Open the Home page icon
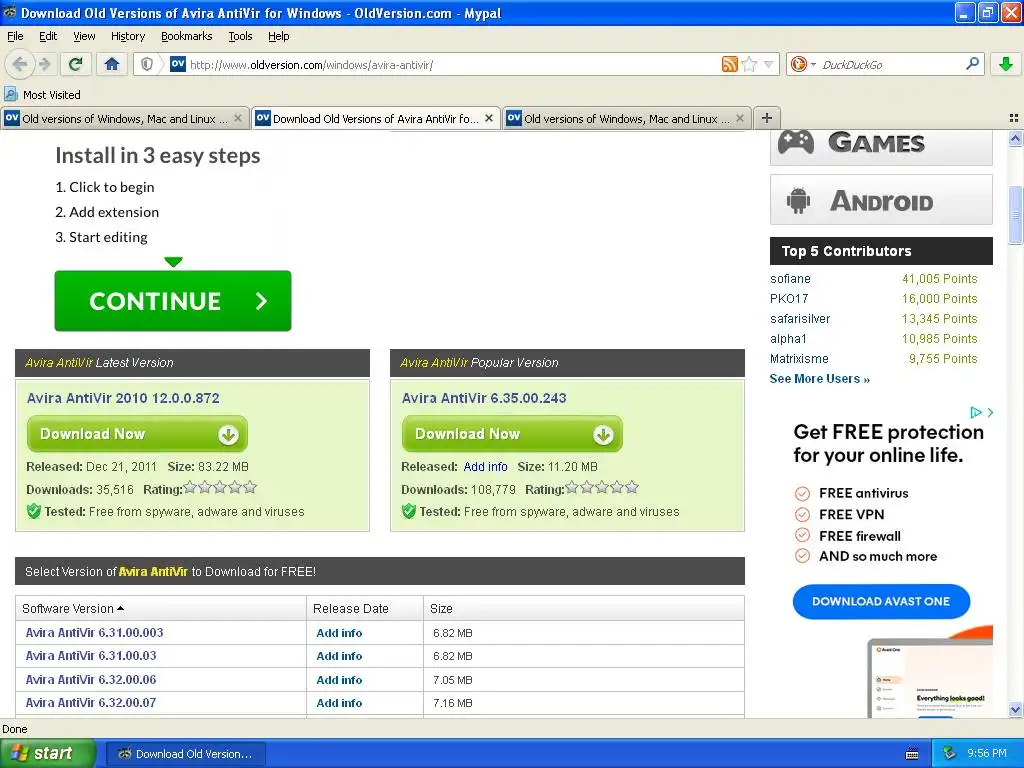 click(112, 64)
